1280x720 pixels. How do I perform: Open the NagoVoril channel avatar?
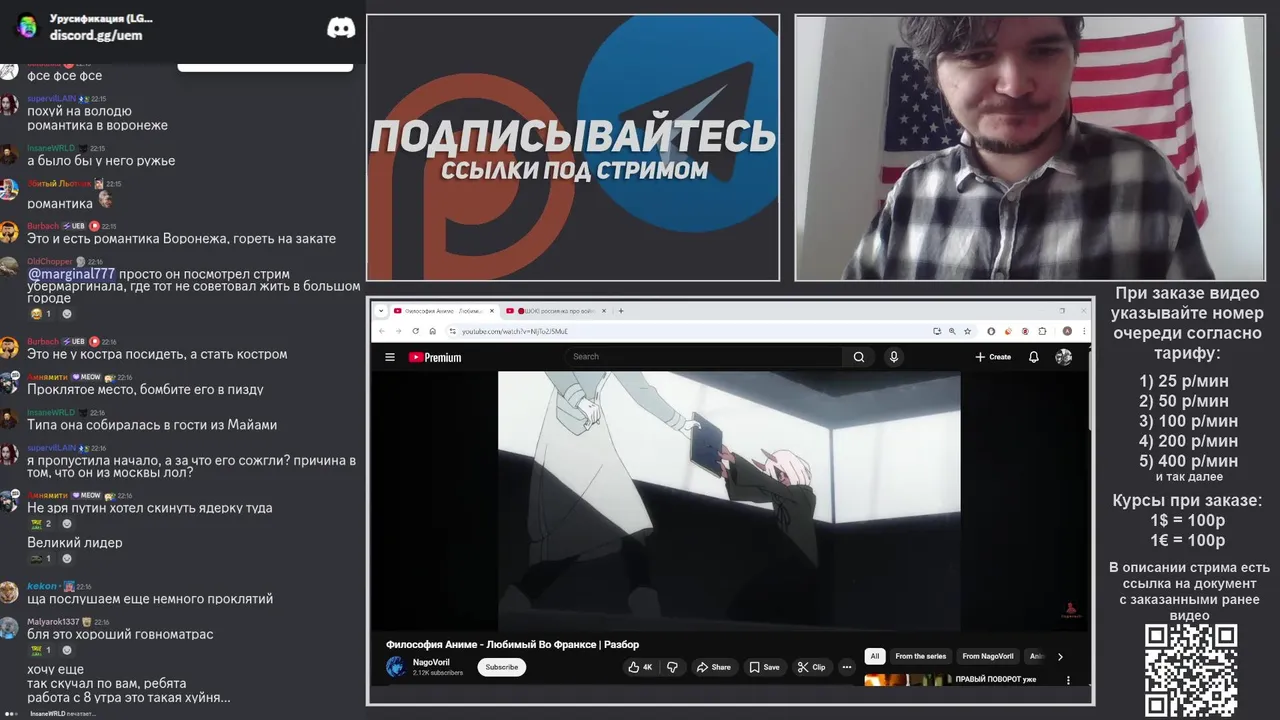[x=396, y=667]
